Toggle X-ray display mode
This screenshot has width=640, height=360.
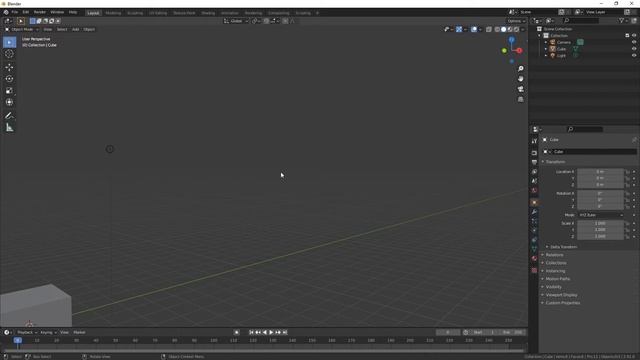click(489, 29)
